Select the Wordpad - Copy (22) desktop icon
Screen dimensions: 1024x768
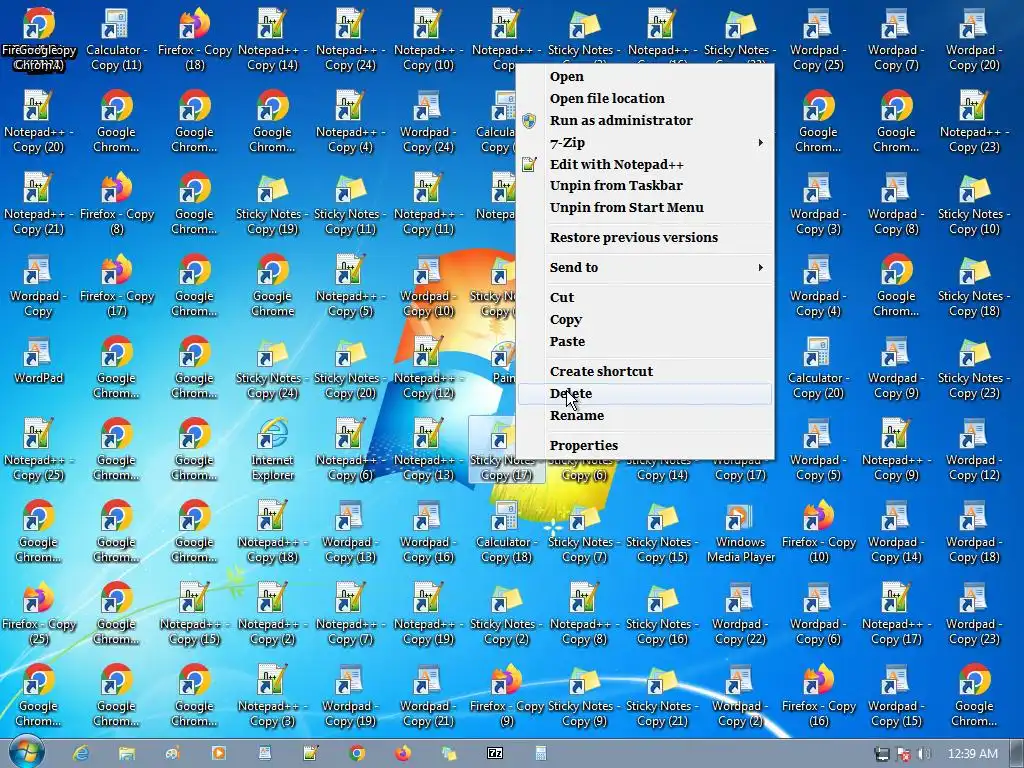(741, 614)
